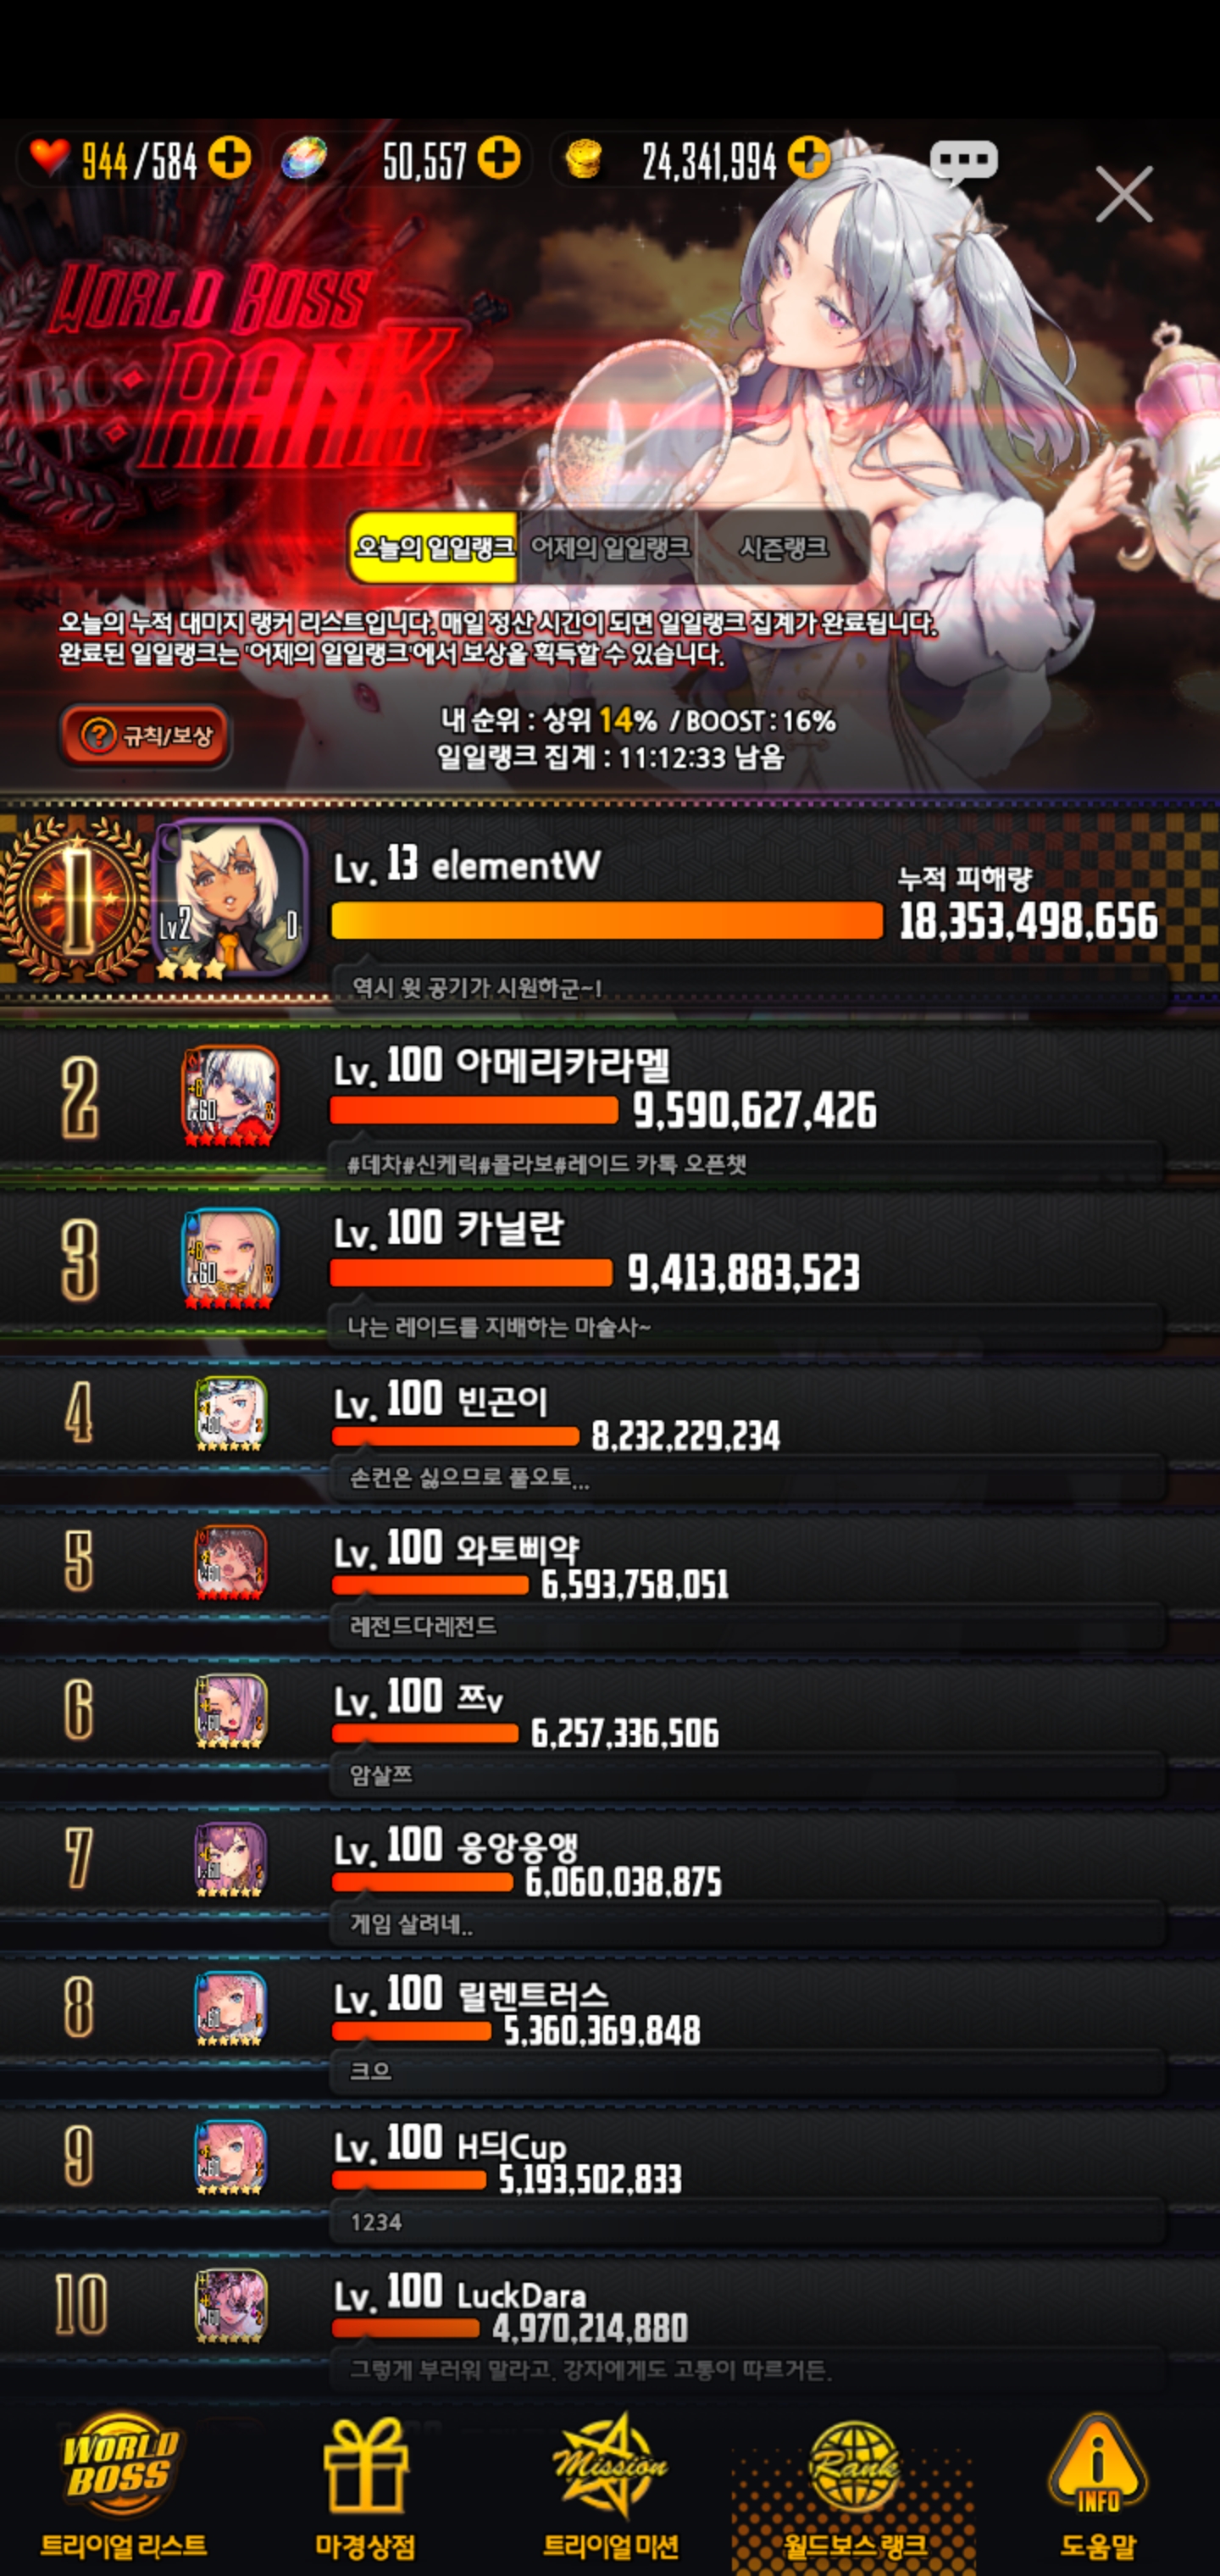The image size is (1220, 2576).
Task: View rank 1 elementW character portrait
Action: [x=230, y=898]
